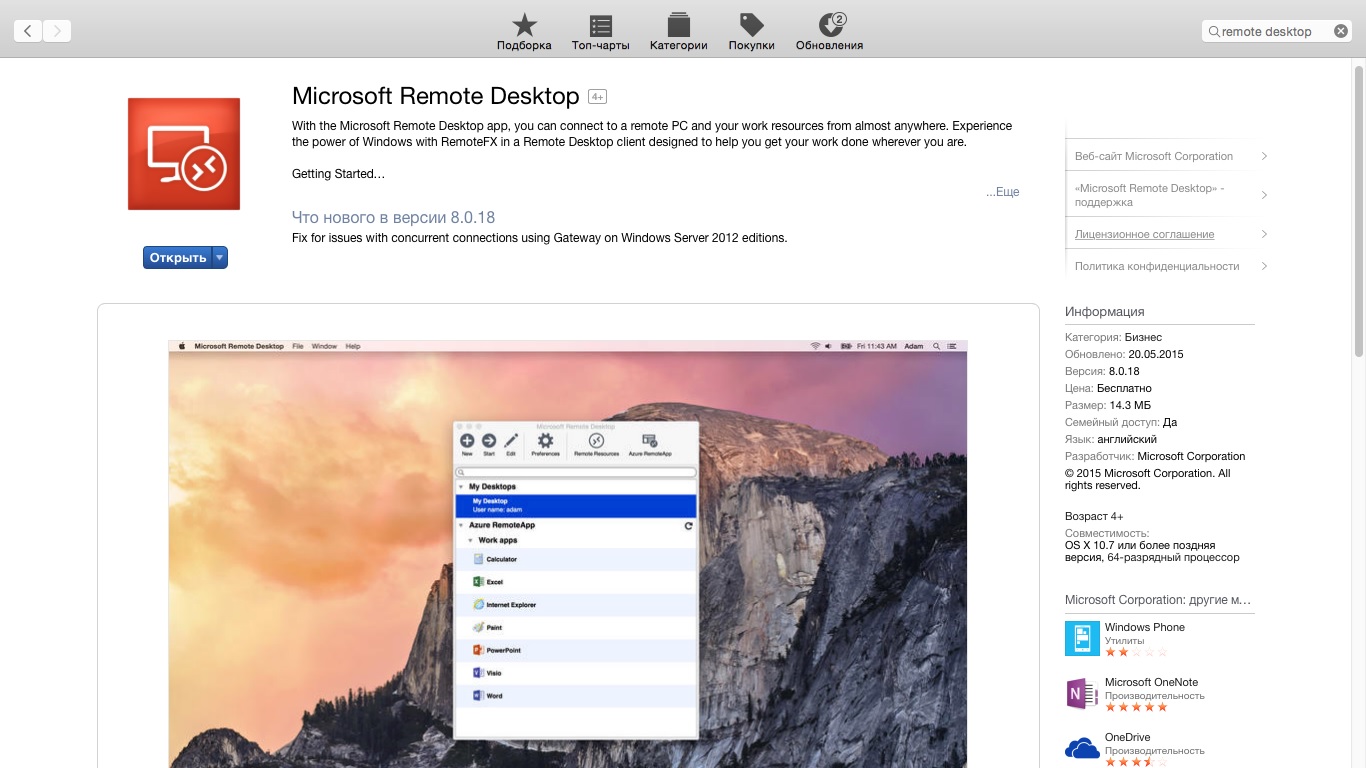Click the Microsoft Remote Desktop title text
Image resolution: width=1366 pixels, height=768 pixels.
pyautogui.click(x=436, y=96)
